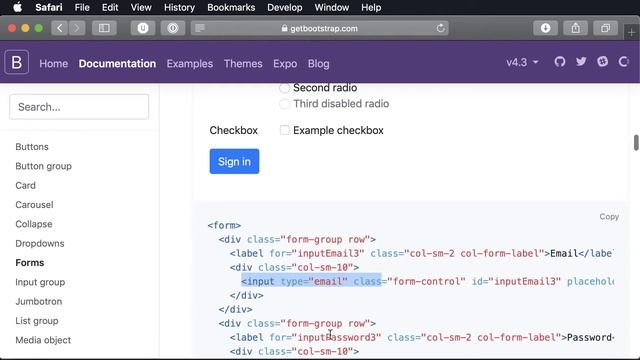
Task: Click the 1Password extension icon
Action: click(x=173, y=28)
